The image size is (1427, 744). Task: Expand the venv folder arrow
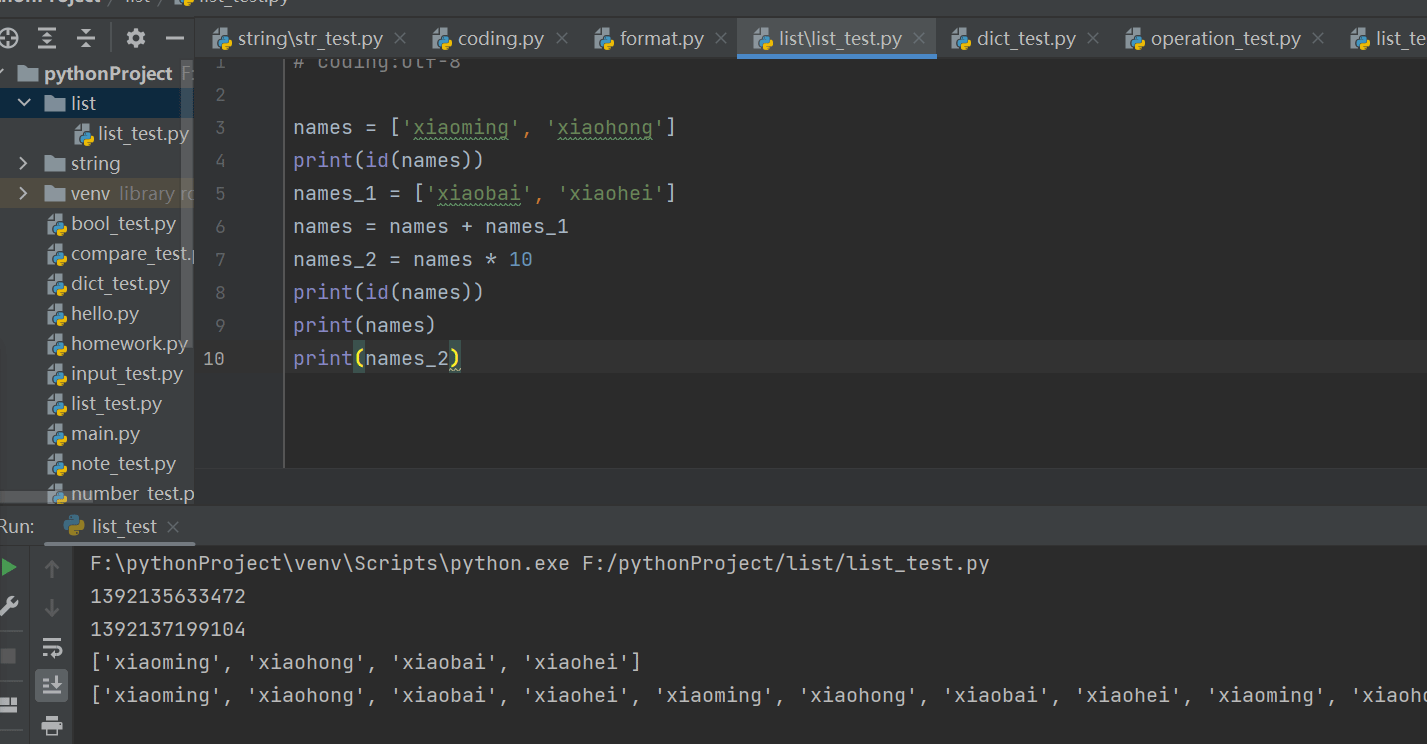(25, 193)
